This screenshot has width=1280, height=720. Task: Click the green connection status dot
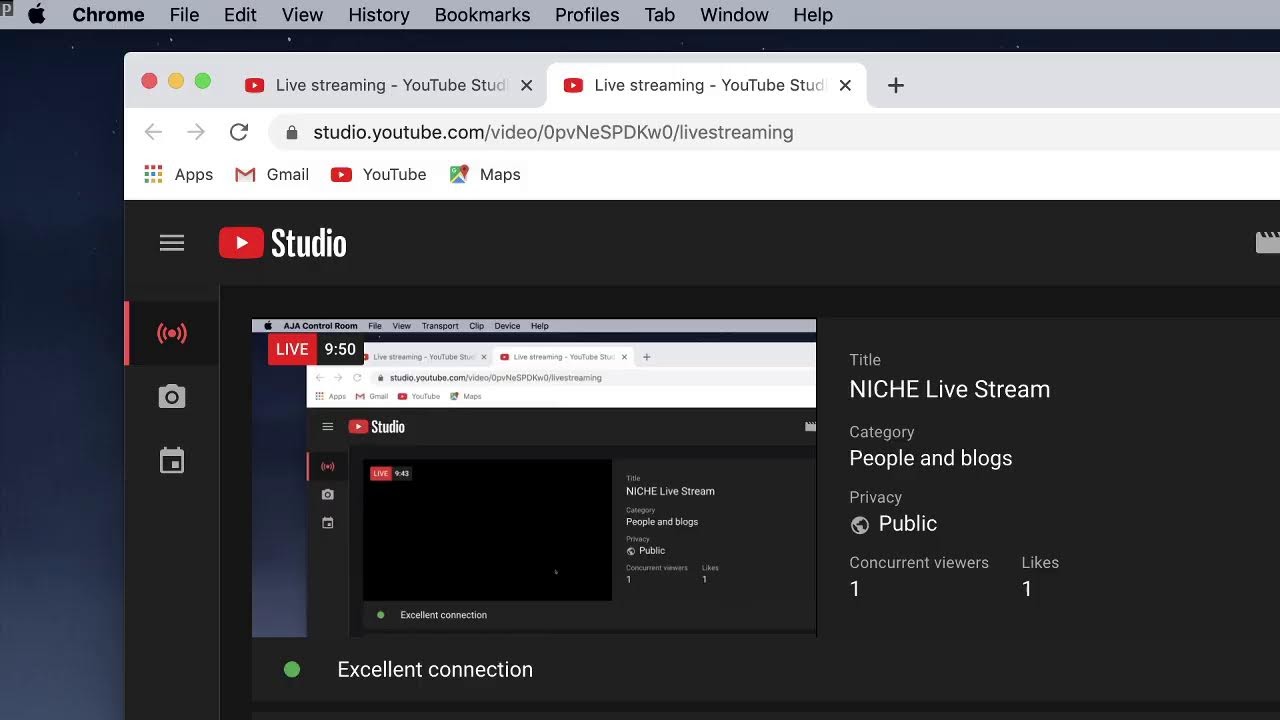tap(292, 670)
